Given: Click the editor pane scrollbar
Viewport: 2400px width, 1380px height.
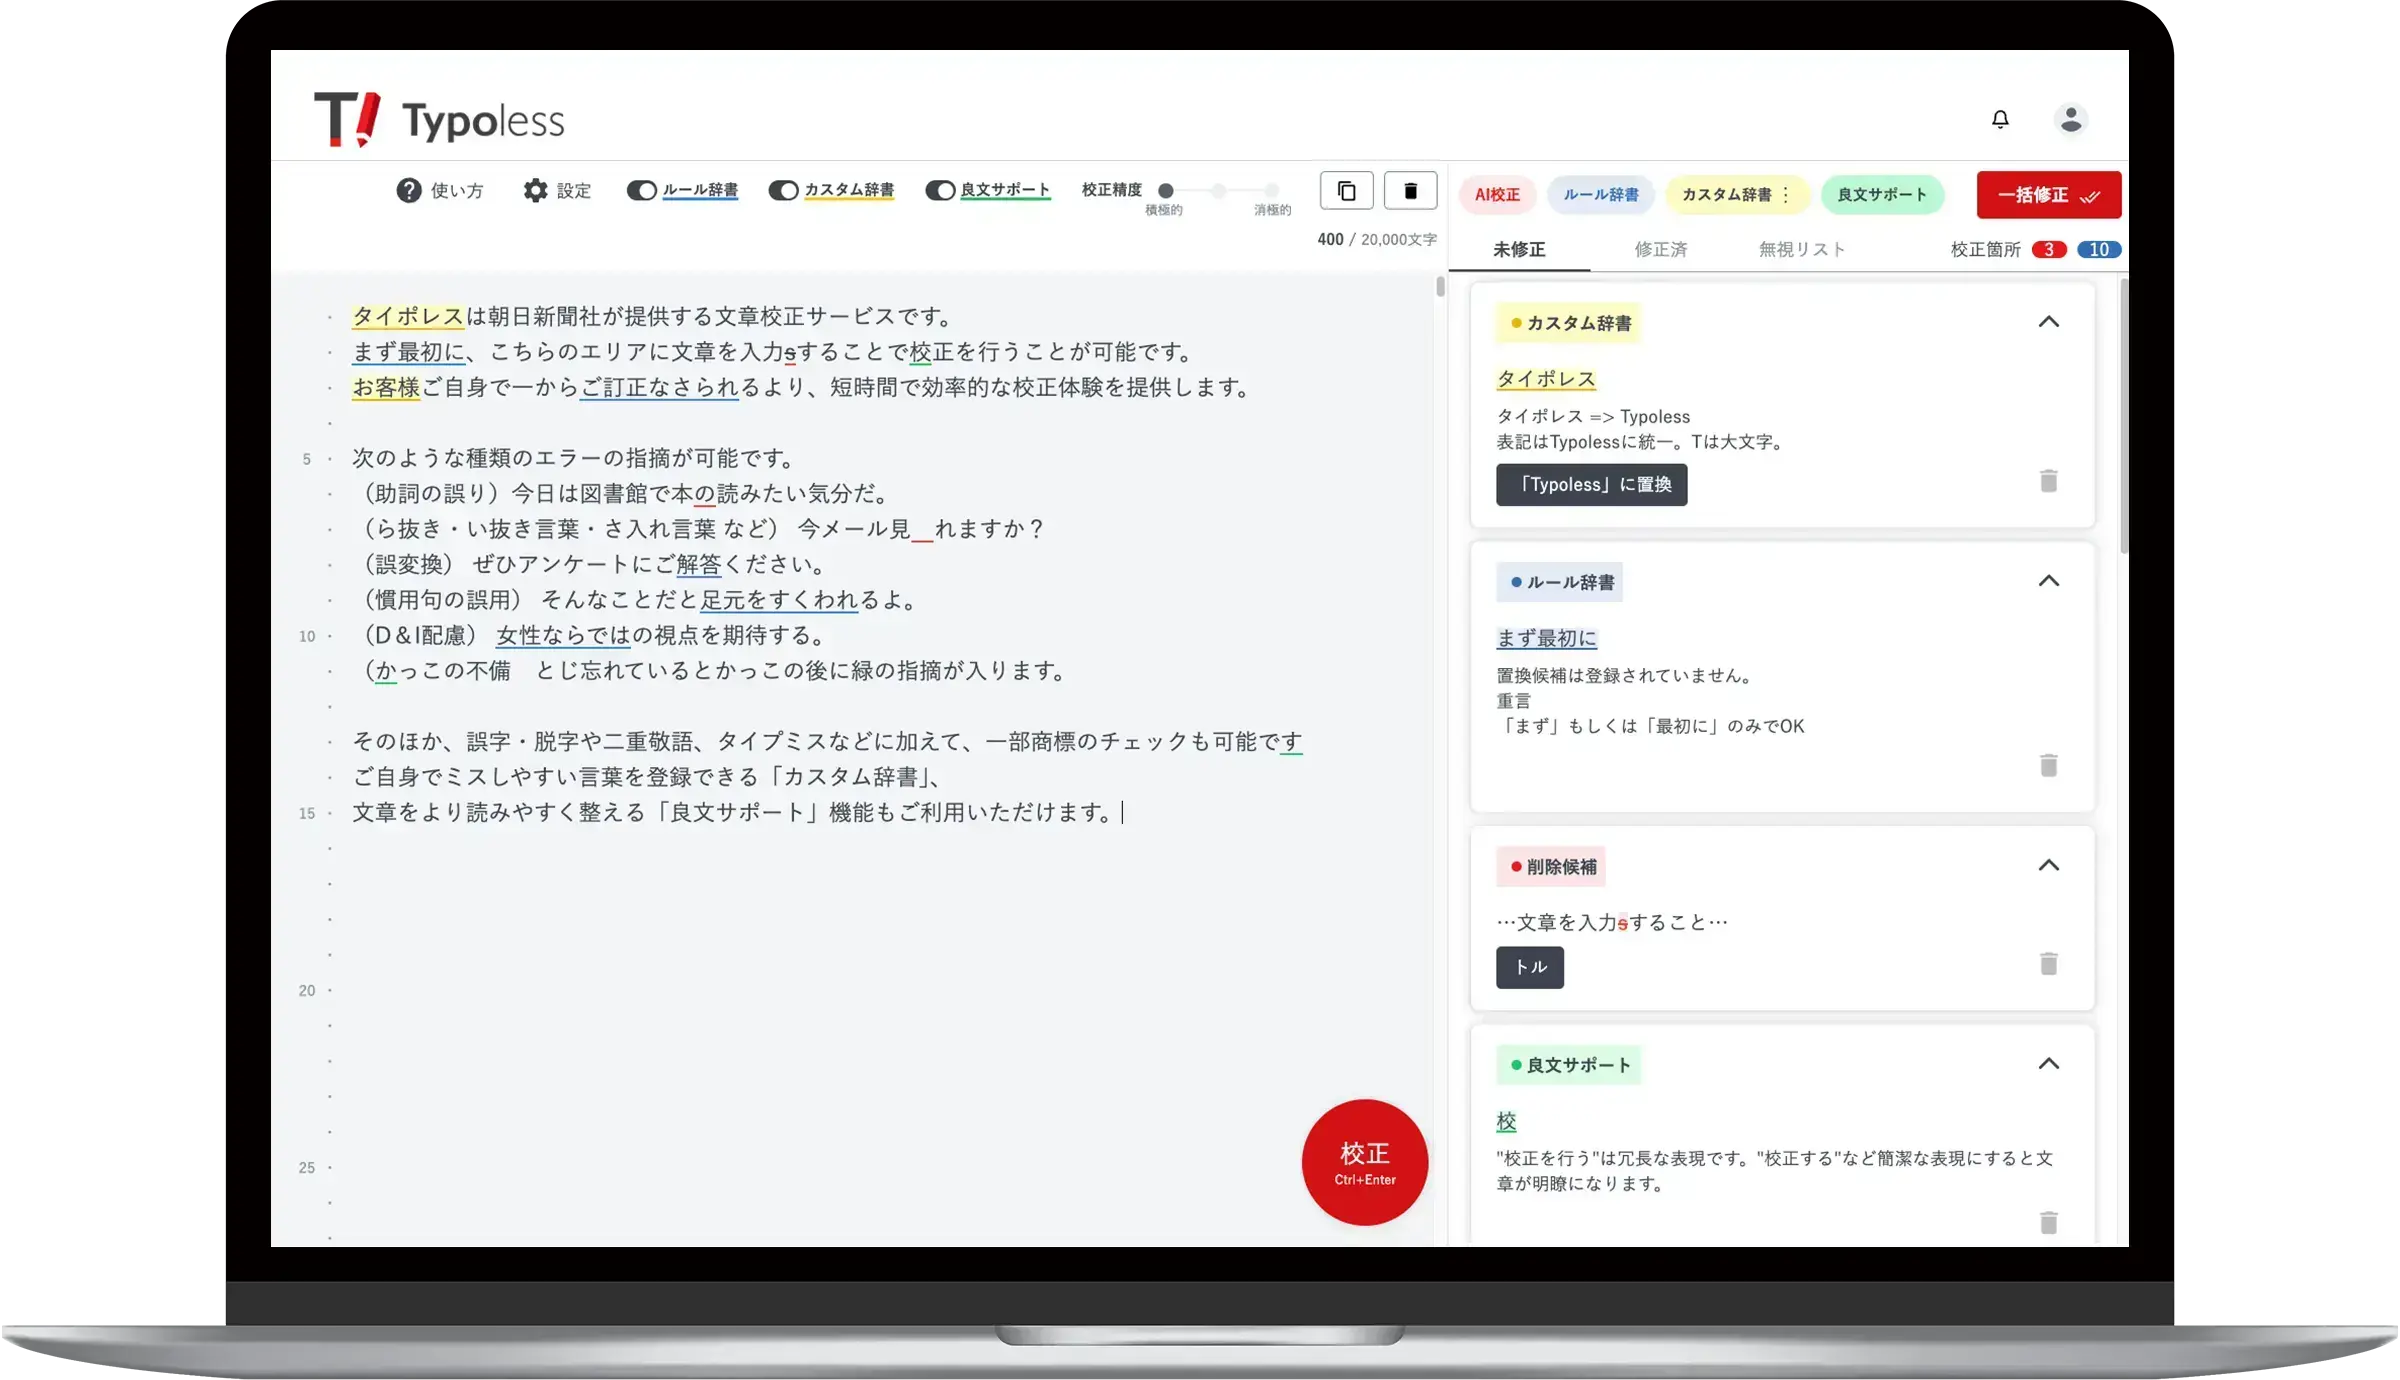Looking at the screenshot, I should (1440, 287).
